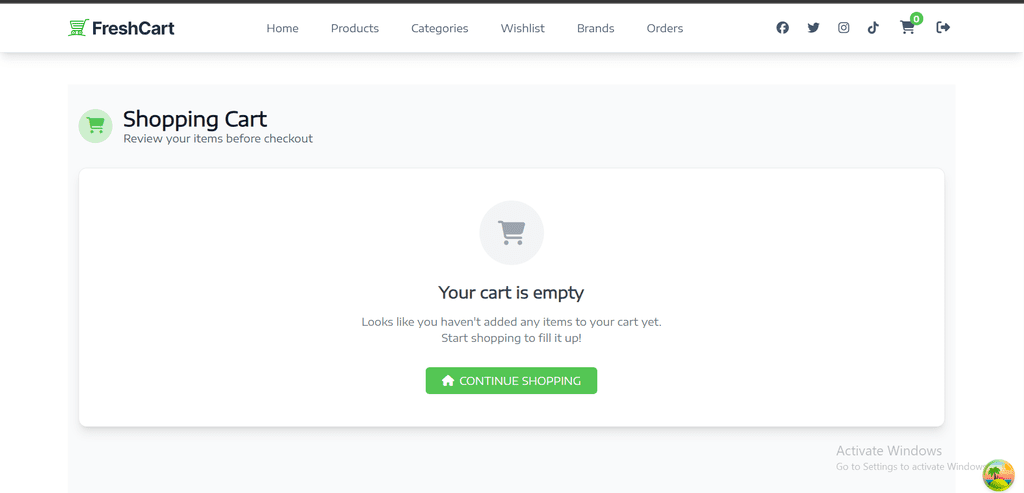Select Brands in the top navigation
The image size is (1024, 493).
[x=595, y=28]
